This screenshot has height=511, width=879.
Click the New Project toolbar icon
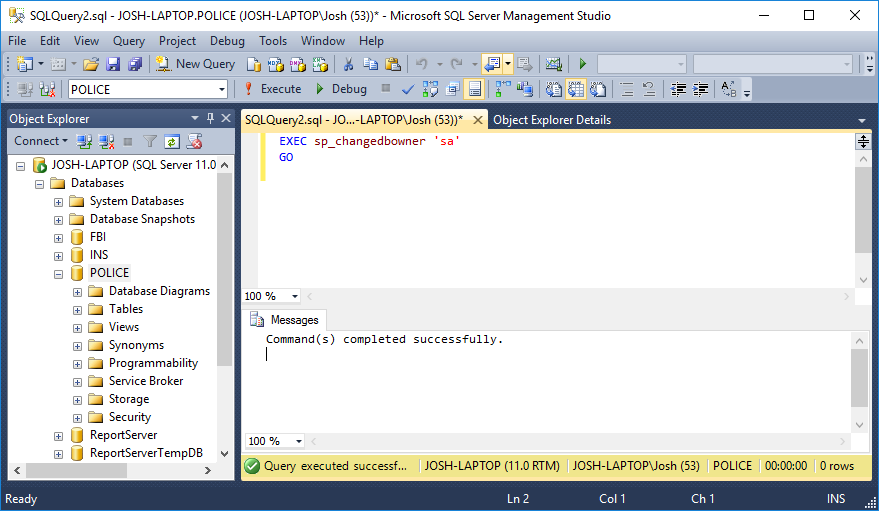coord(25,64)
